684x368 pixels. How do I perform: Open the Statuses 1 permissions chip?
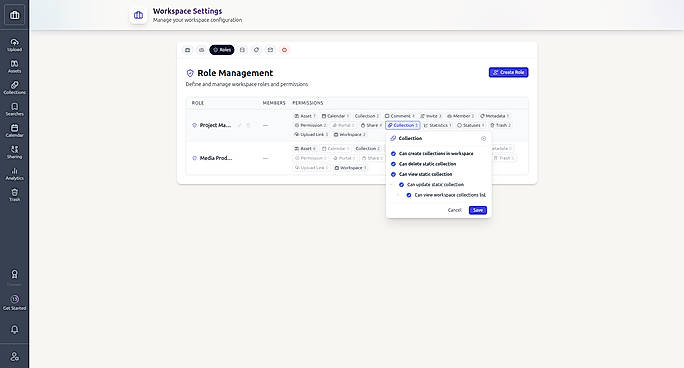pyautogui.click(x=471, y=125)
